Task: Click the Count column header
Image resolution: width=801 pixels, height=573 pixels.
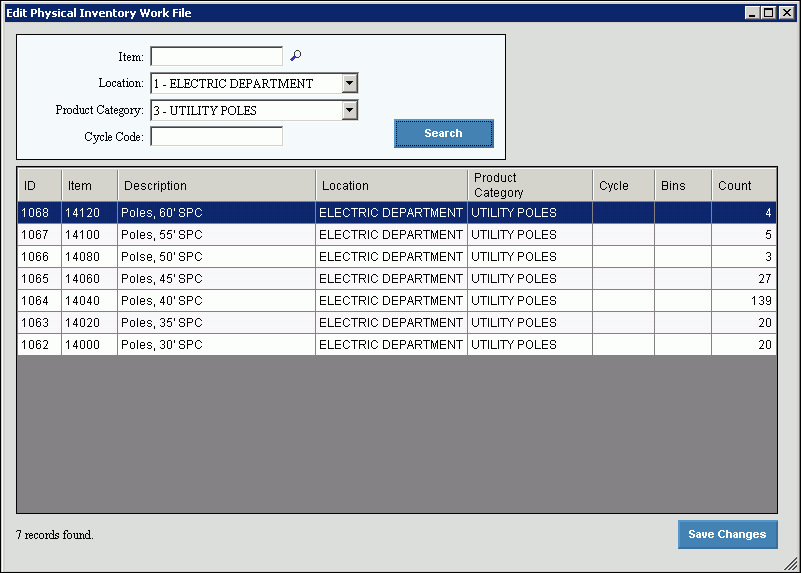Action: pos(744,185)
